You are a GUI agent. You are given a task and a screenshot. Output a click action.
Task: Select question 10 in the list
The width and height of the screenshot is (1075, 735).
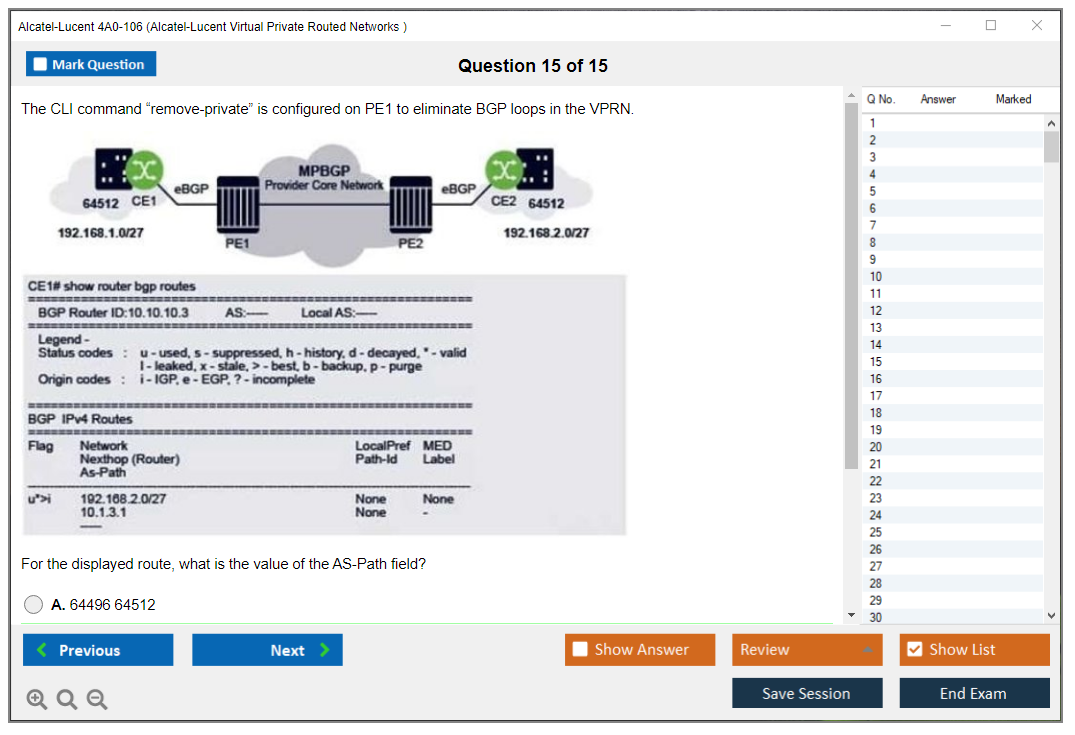pyautogui.click(x=876, y=277)
